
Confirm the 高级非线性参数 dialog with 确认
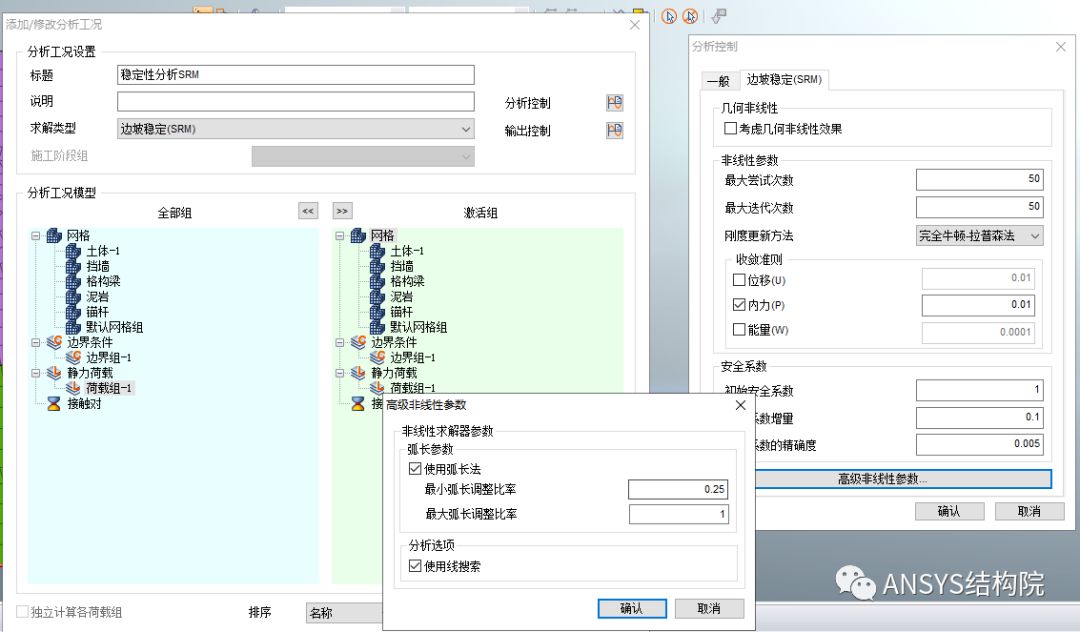[634, 608]
